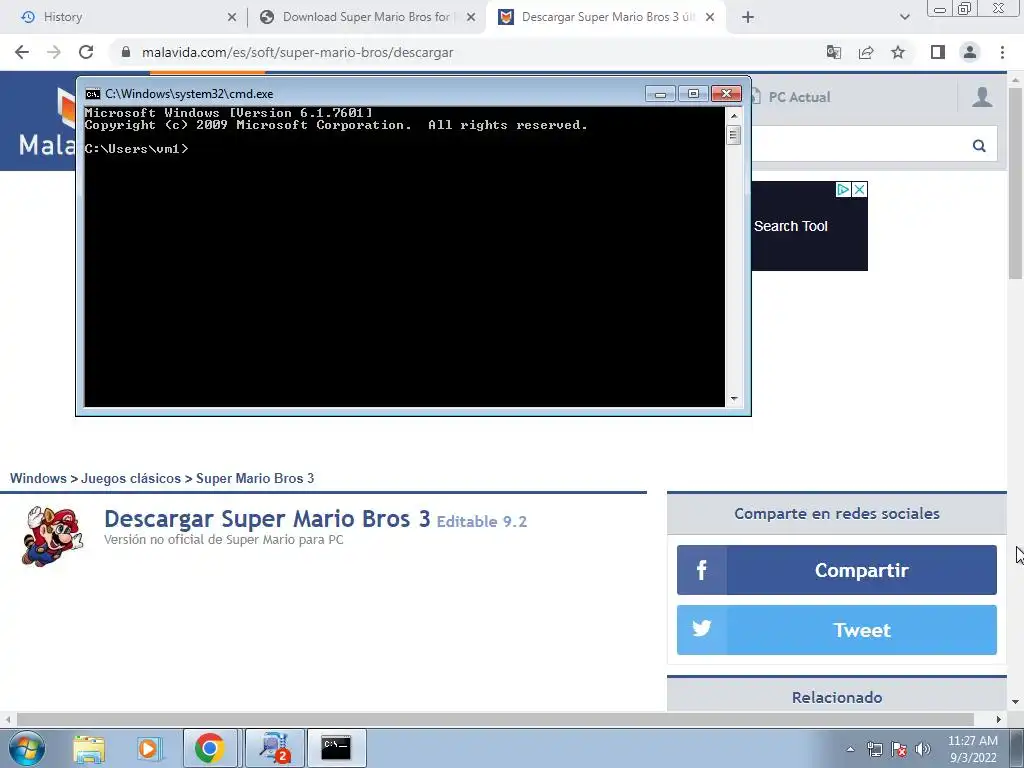Screen dimensions: 1024x768
Task: Click the Comparte en redes sociales header
Action: pyautogui.click(x=837, y=513)
